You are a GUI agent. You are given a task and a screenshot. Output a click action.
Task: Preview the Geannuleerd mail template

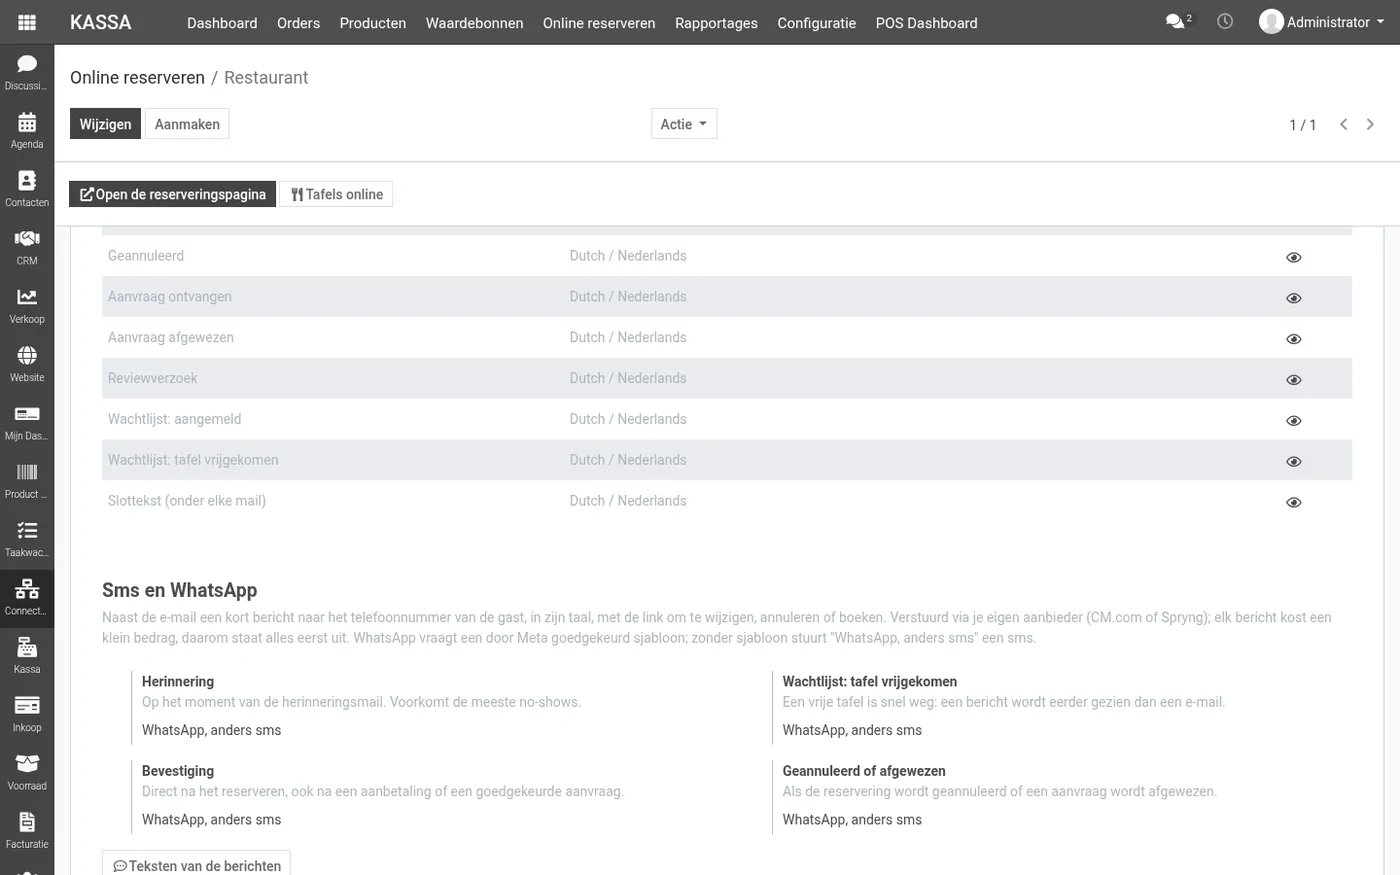click(1293, 257)
